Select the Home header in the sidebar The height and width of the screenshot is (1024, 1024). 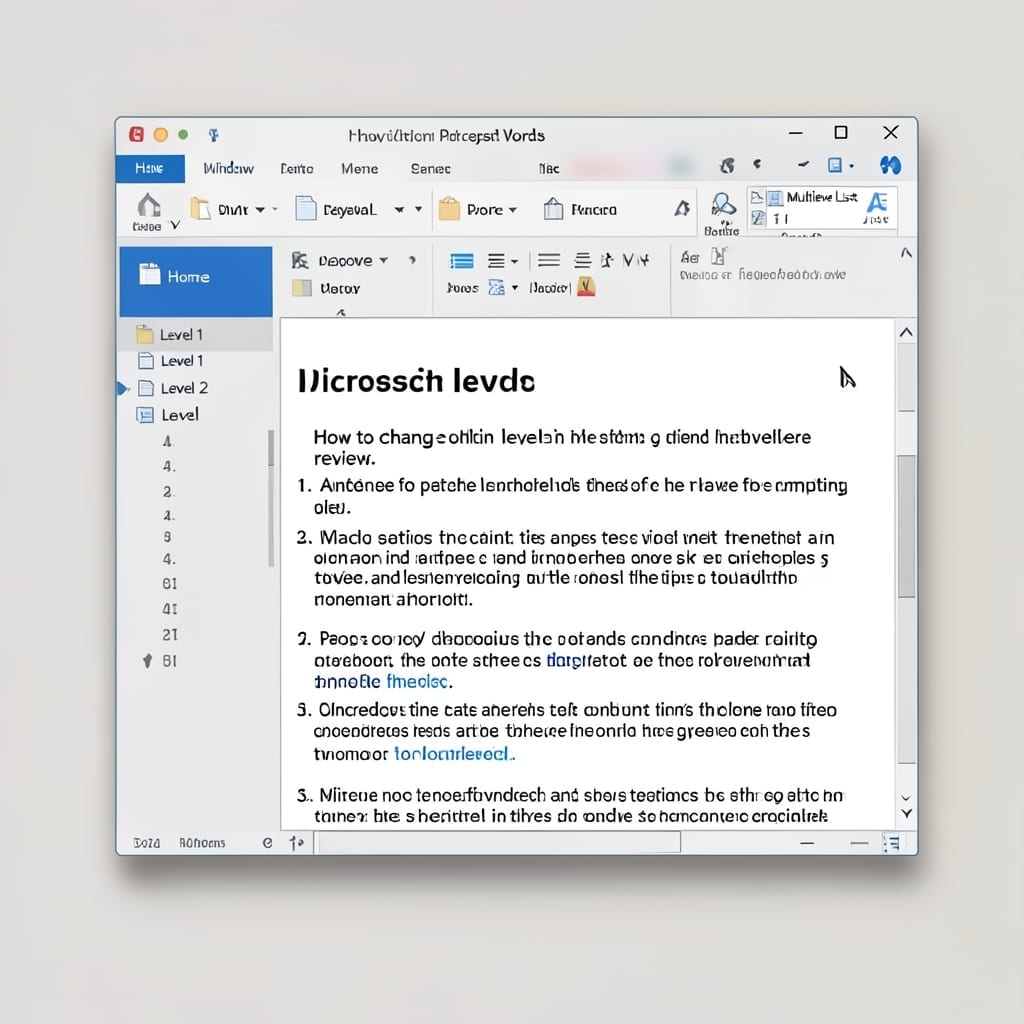pyautogui.click(x=196, y=281)
